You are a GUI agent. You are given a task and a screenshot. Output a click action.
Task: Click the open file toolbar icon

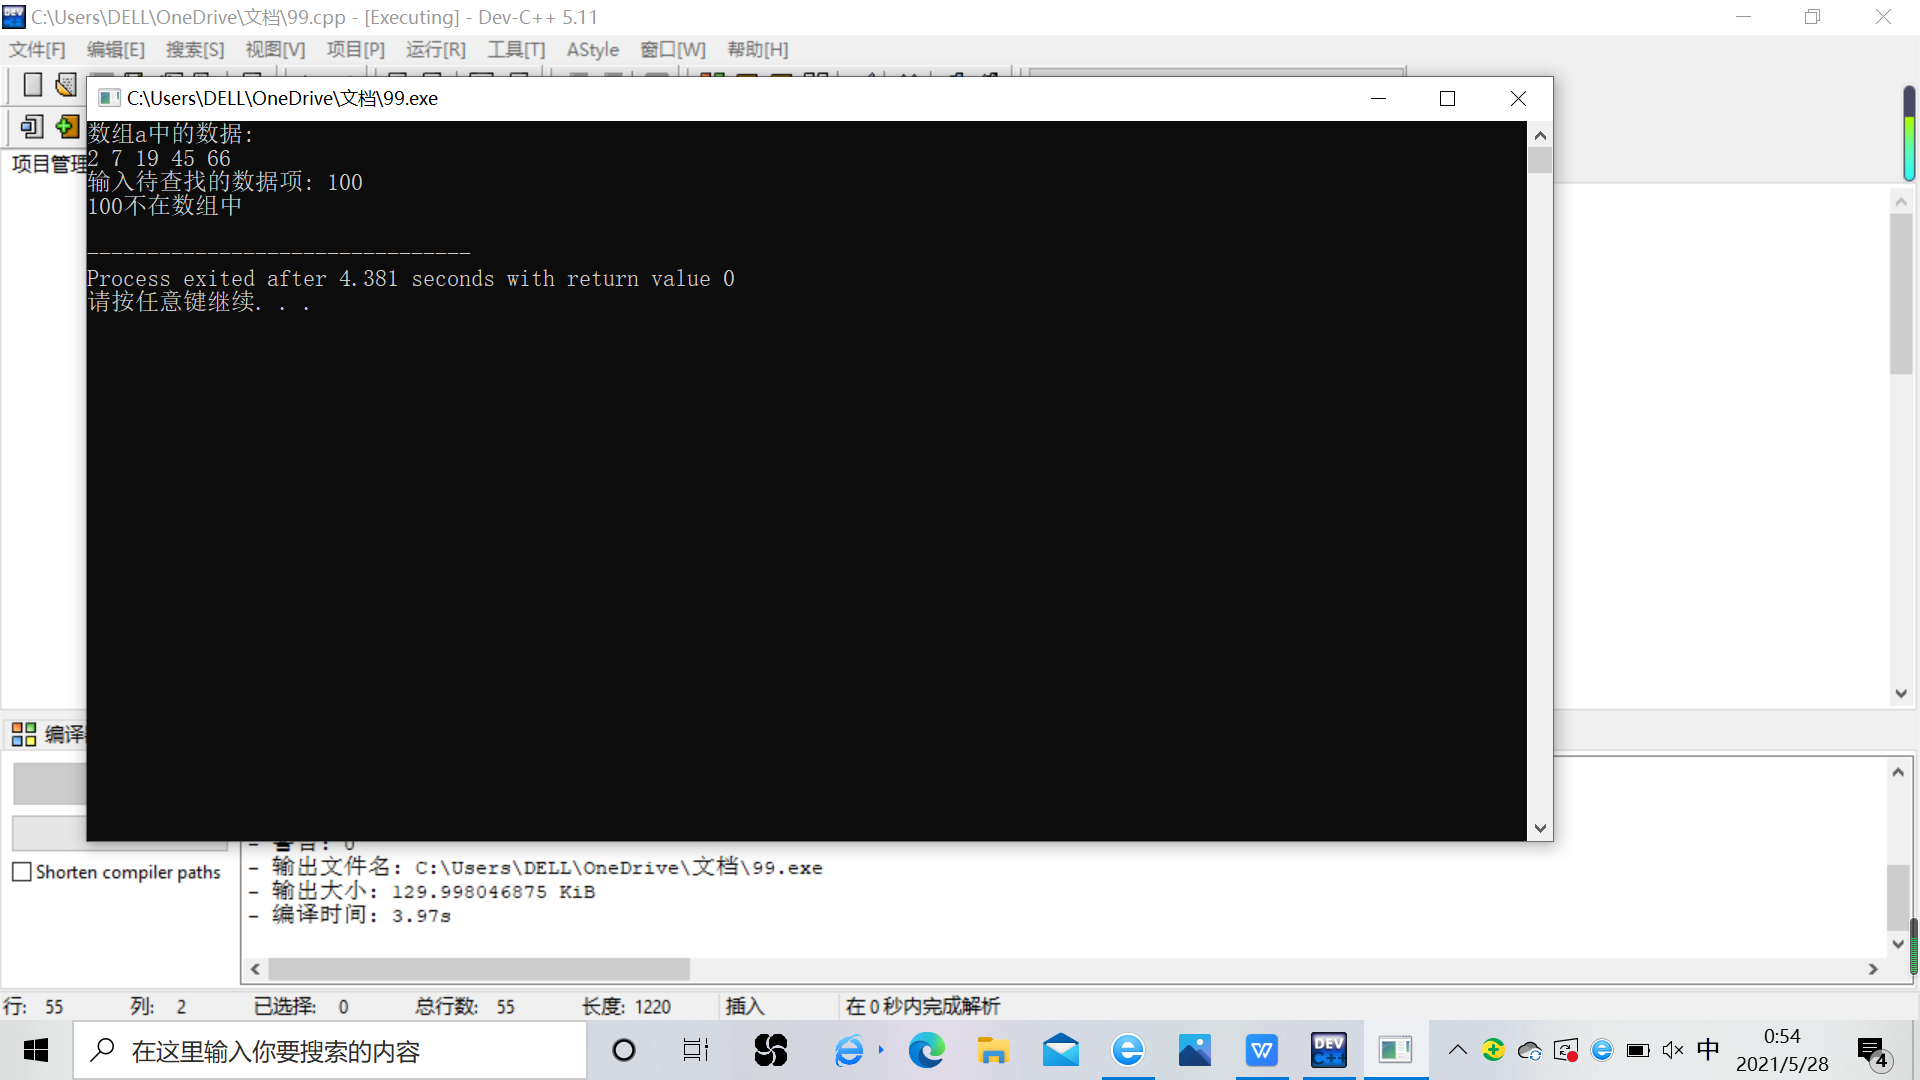coord(66,85)
